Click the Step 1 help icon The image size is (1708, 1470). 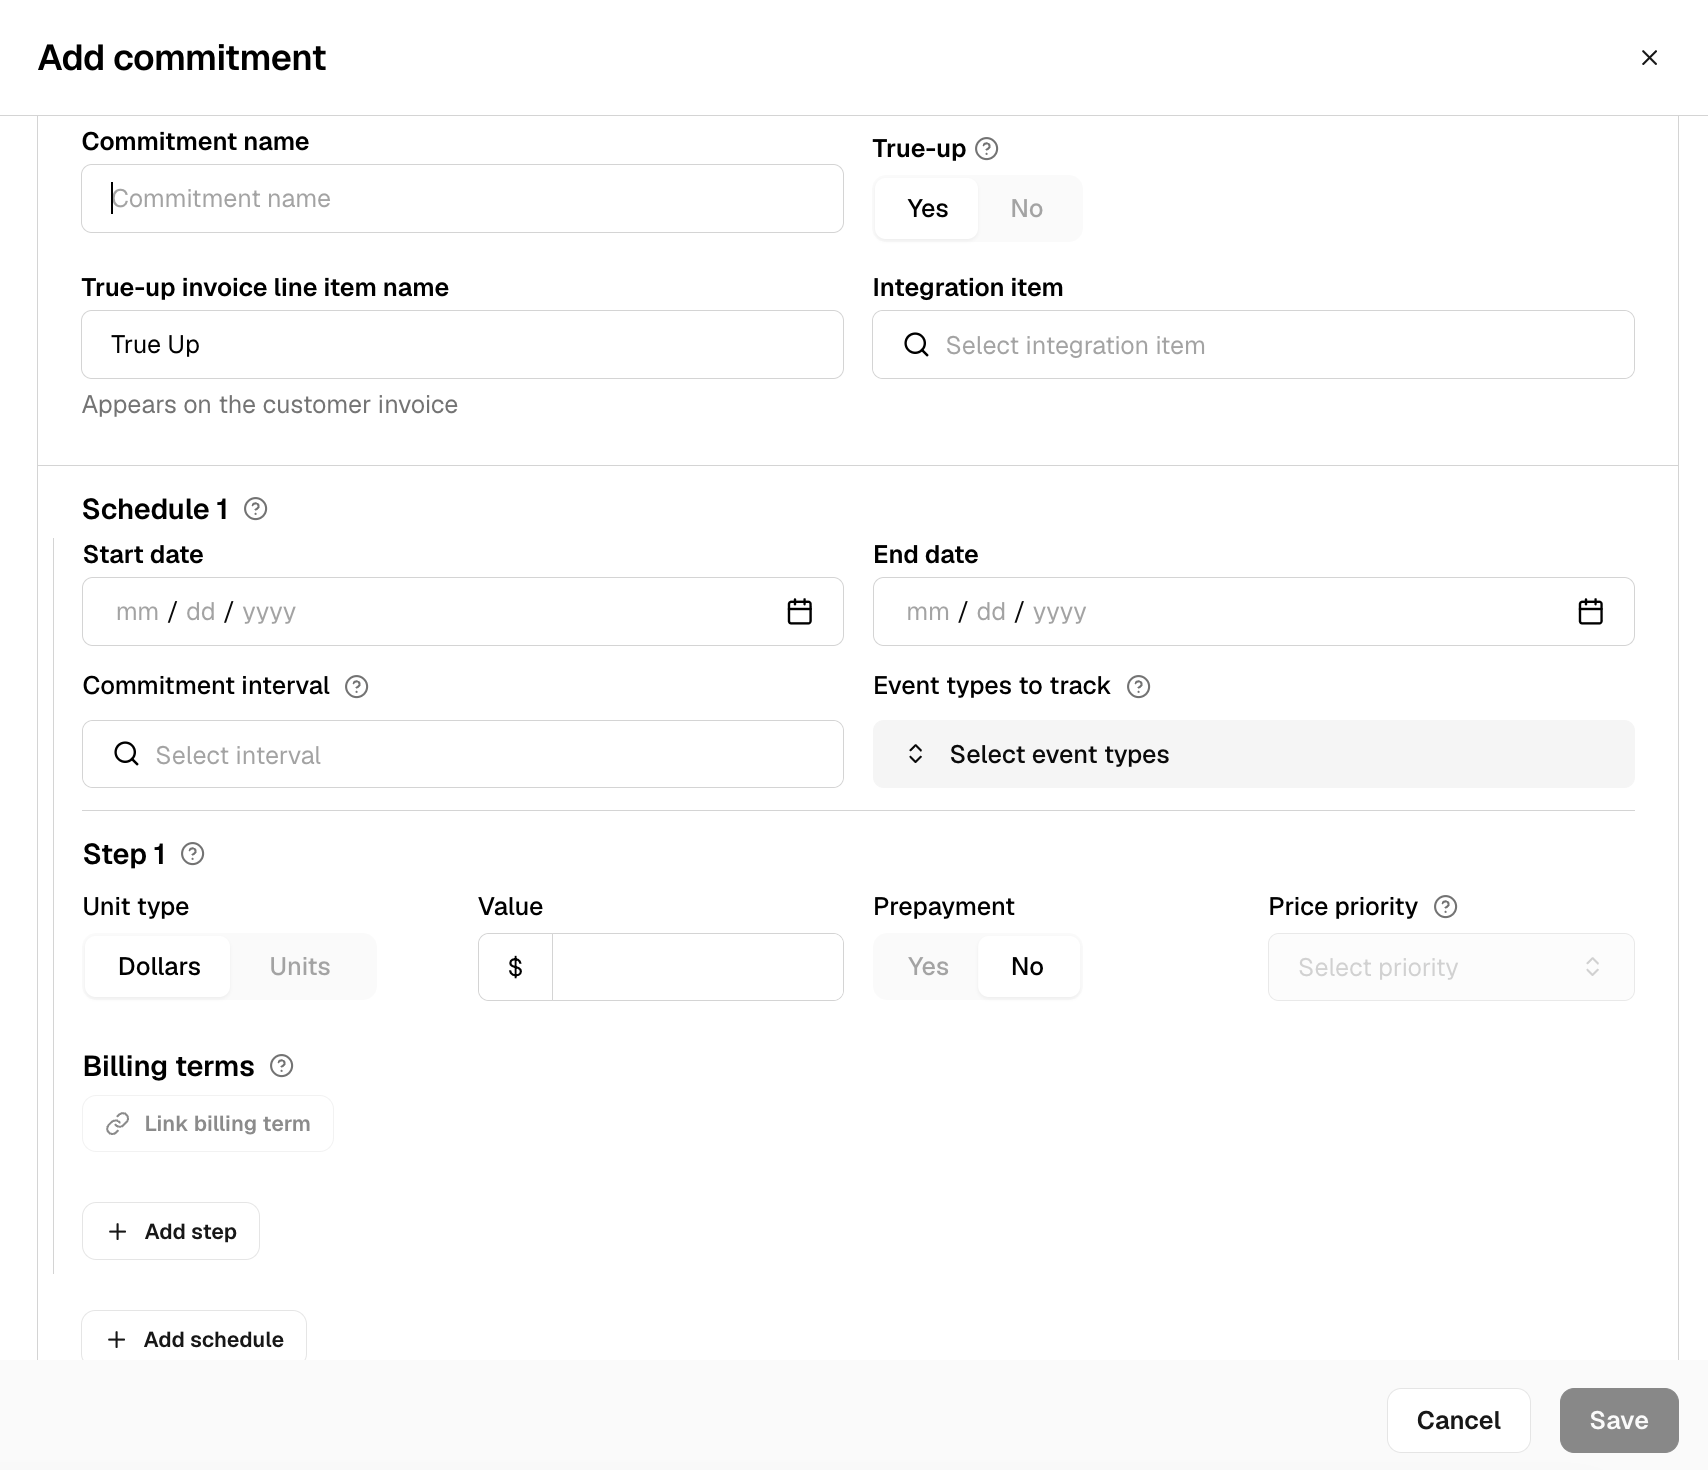click(193, 854)
